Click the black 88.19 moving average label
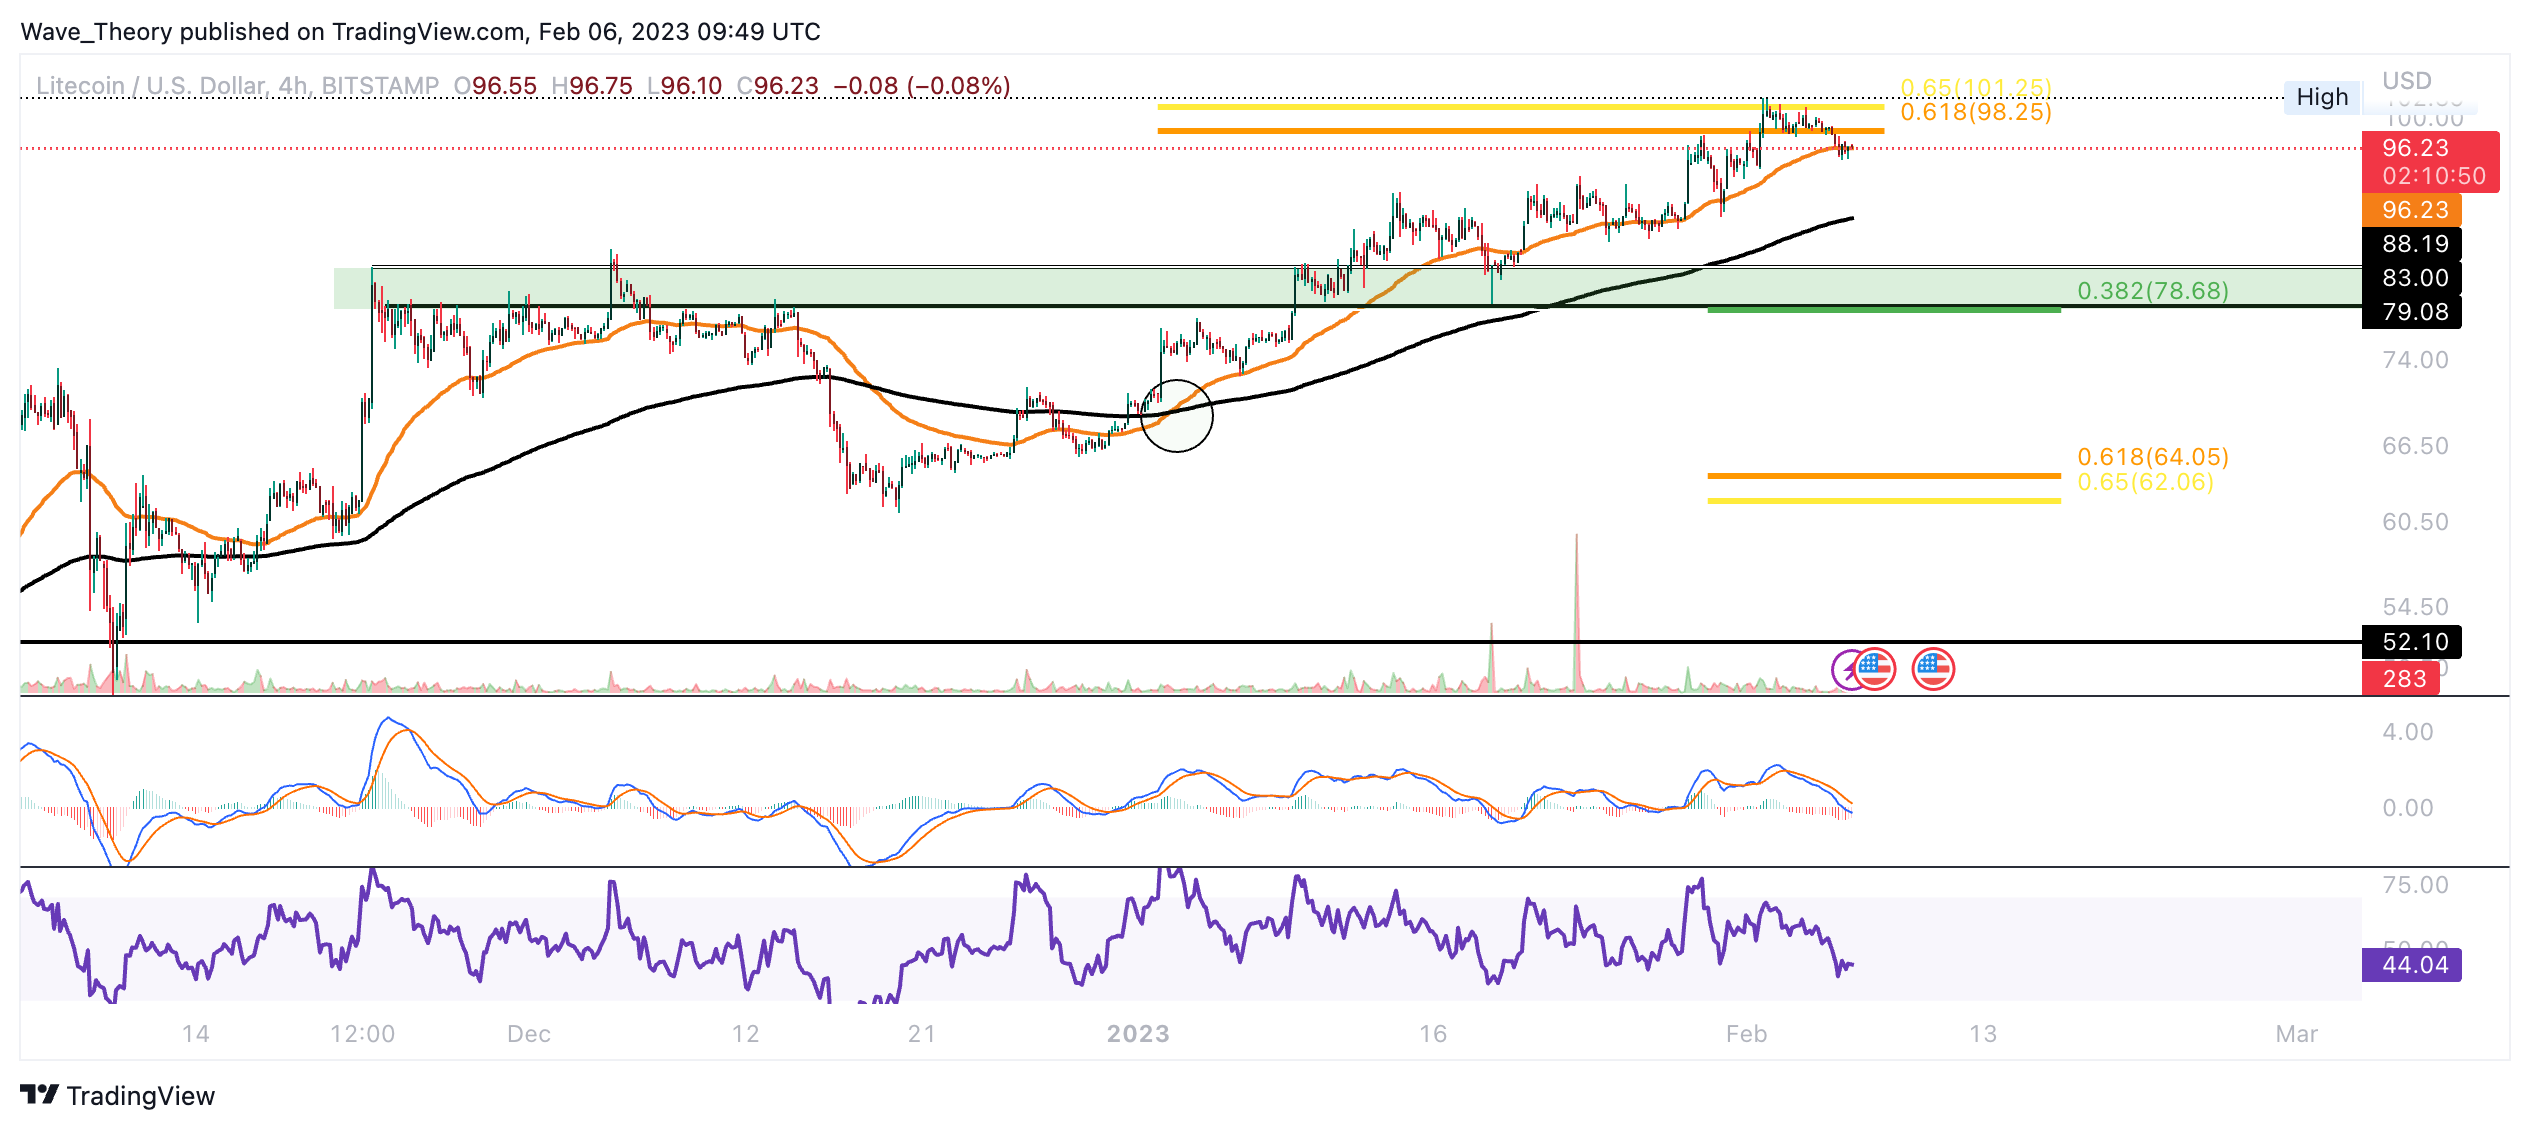This screenshot has height=1130, width=2530. [2411, 244]
